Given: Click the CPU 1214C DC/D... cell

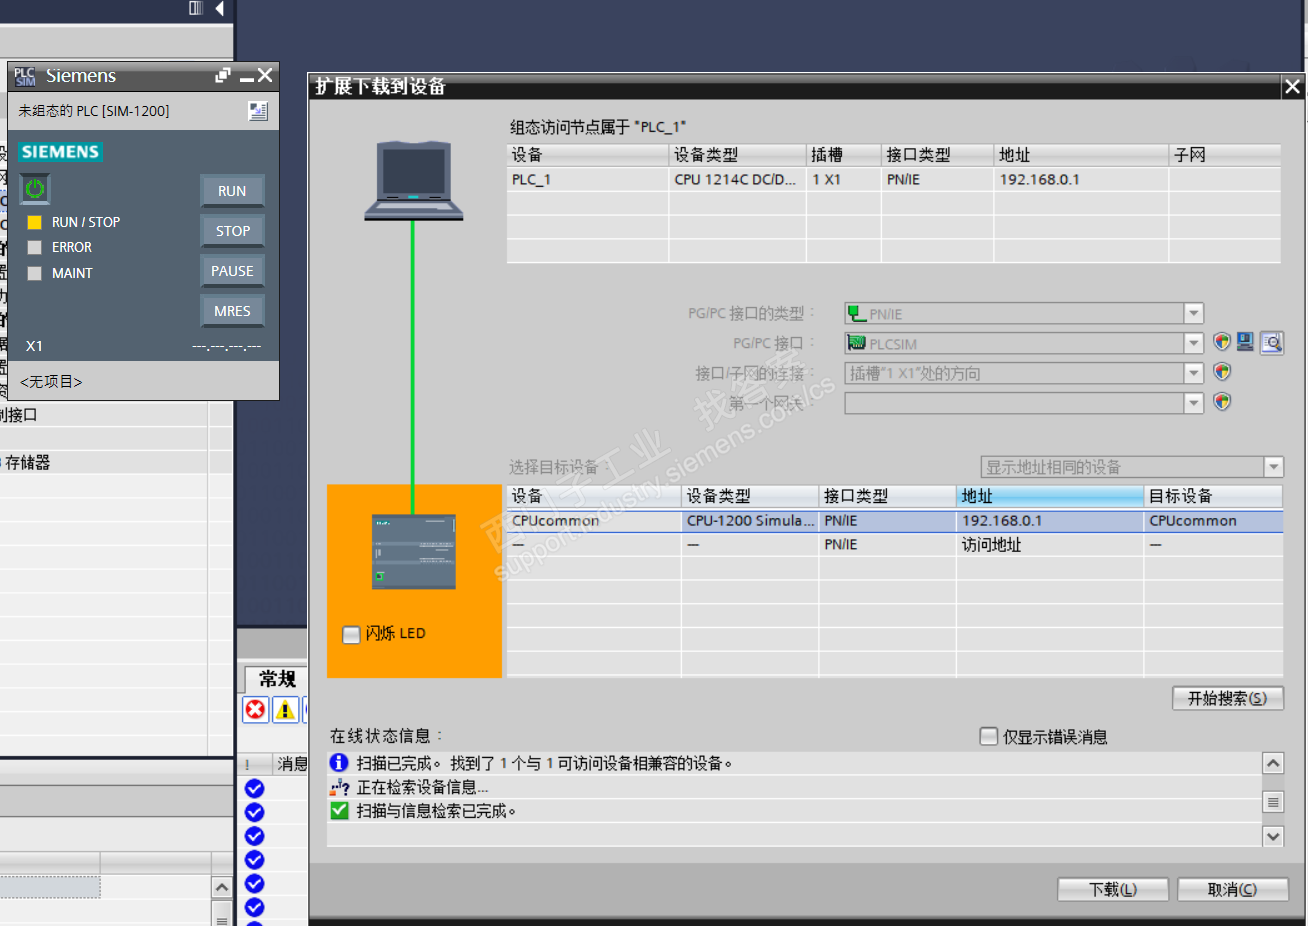Looking at the screenshot, I should 735,179.
